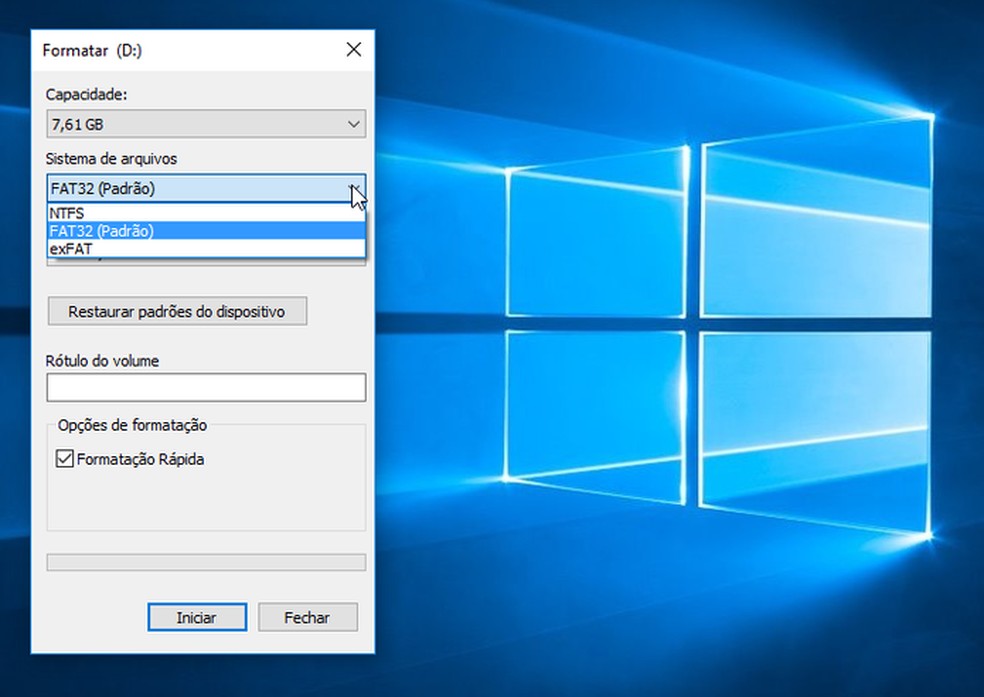Click the FAT32 (Padrão) combo box field

pyautogui.click(x=190, y=188)
